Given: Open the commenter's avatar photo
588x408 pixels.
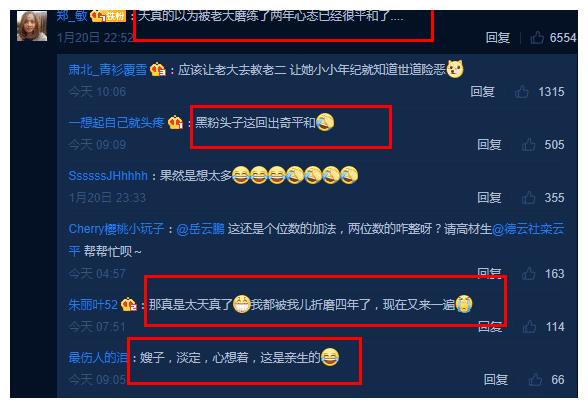Looking at the screenshot, I should (x=32, y=26).
